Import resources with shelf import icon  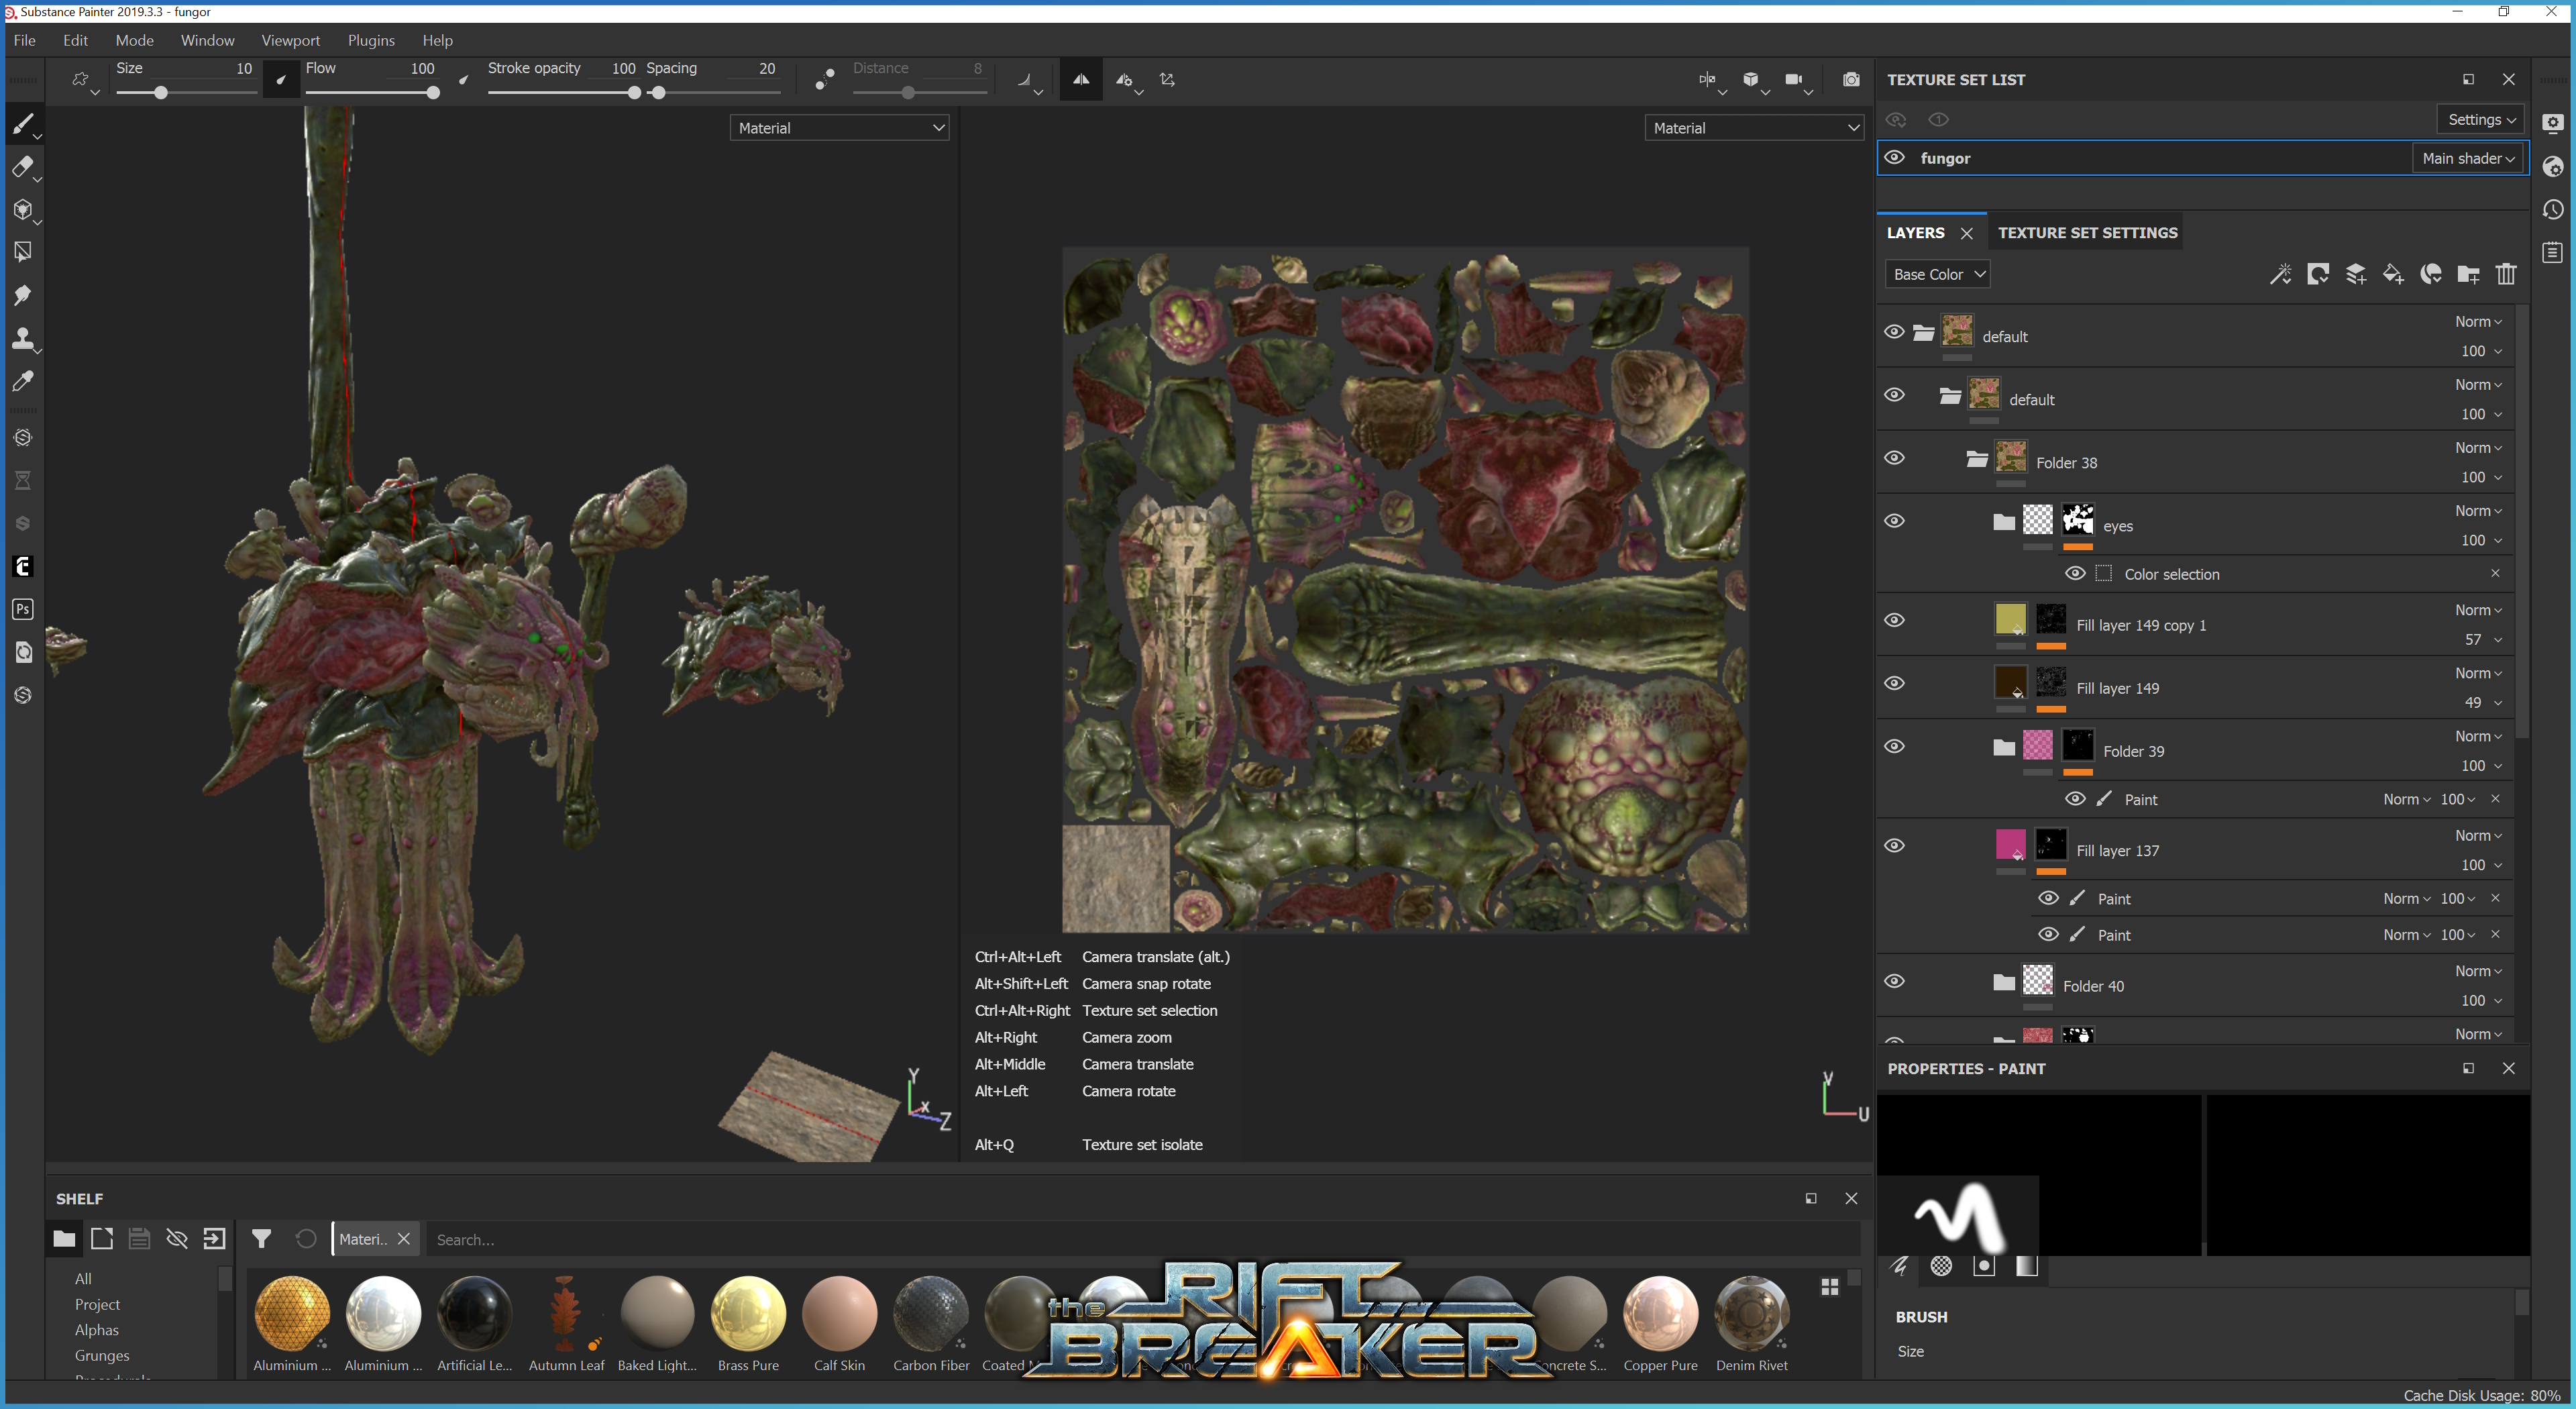click(214, 1239)
